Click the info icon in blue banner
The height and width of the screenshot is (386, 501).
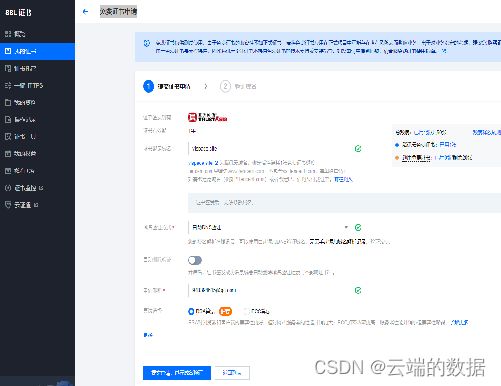[146, 43]
